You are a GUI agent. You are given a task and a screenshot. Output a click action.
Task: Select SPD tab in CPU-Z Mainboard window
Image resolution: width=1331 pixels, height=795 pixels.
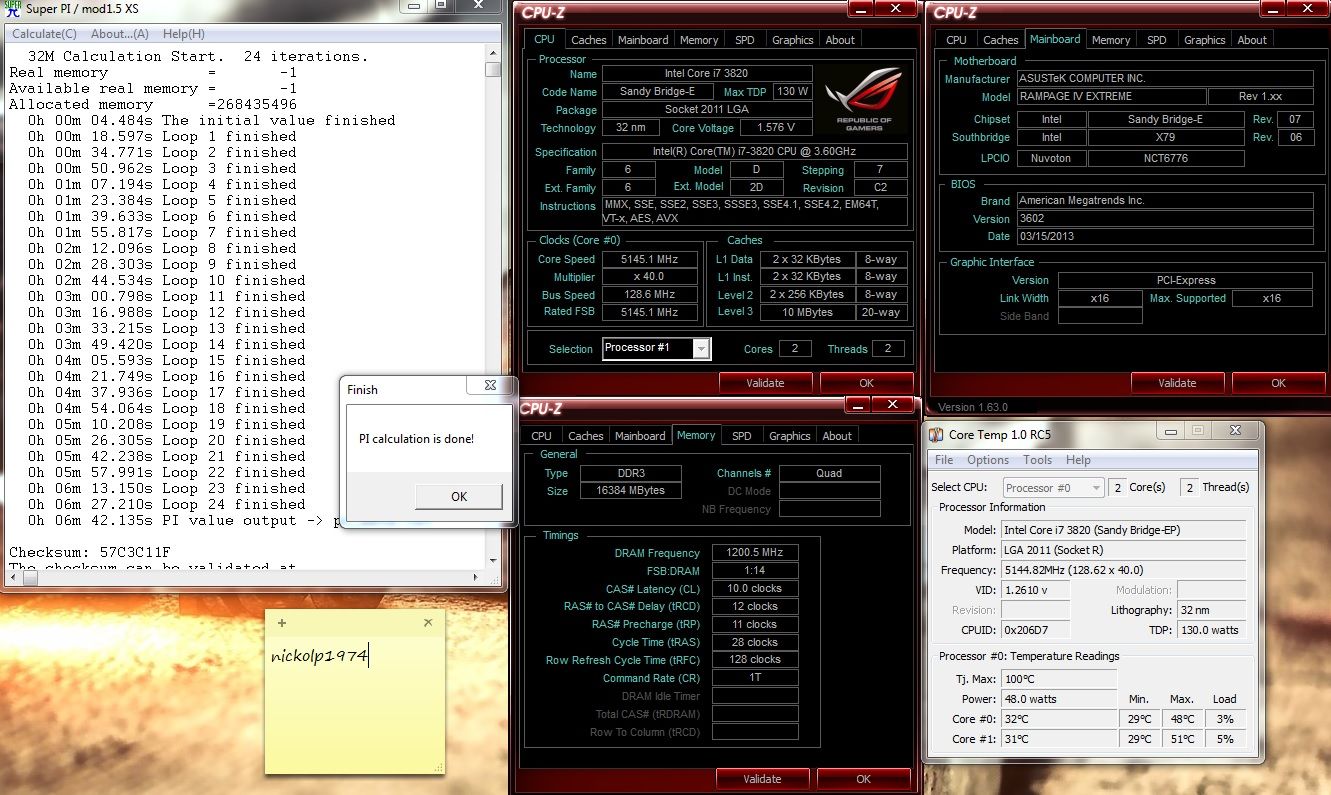click(1156, 40)
